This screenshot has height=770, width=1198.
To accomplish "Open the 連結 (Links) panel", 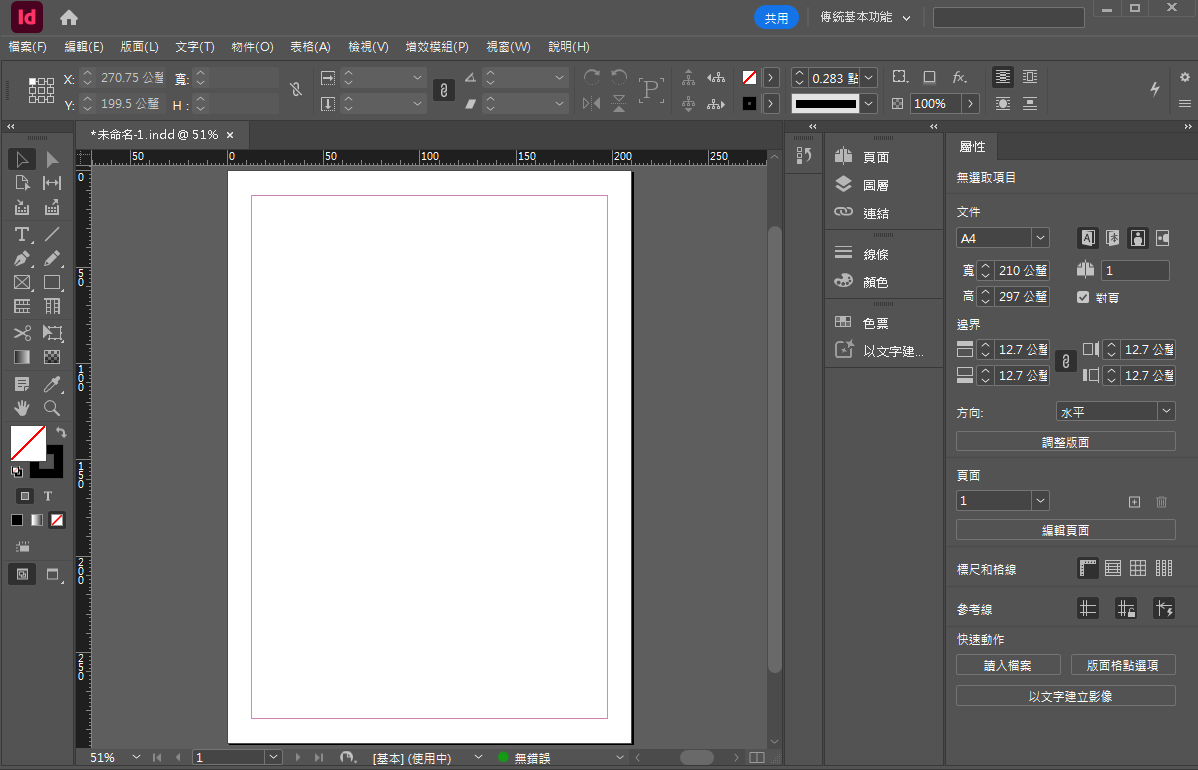I will [x=862, y=213].
